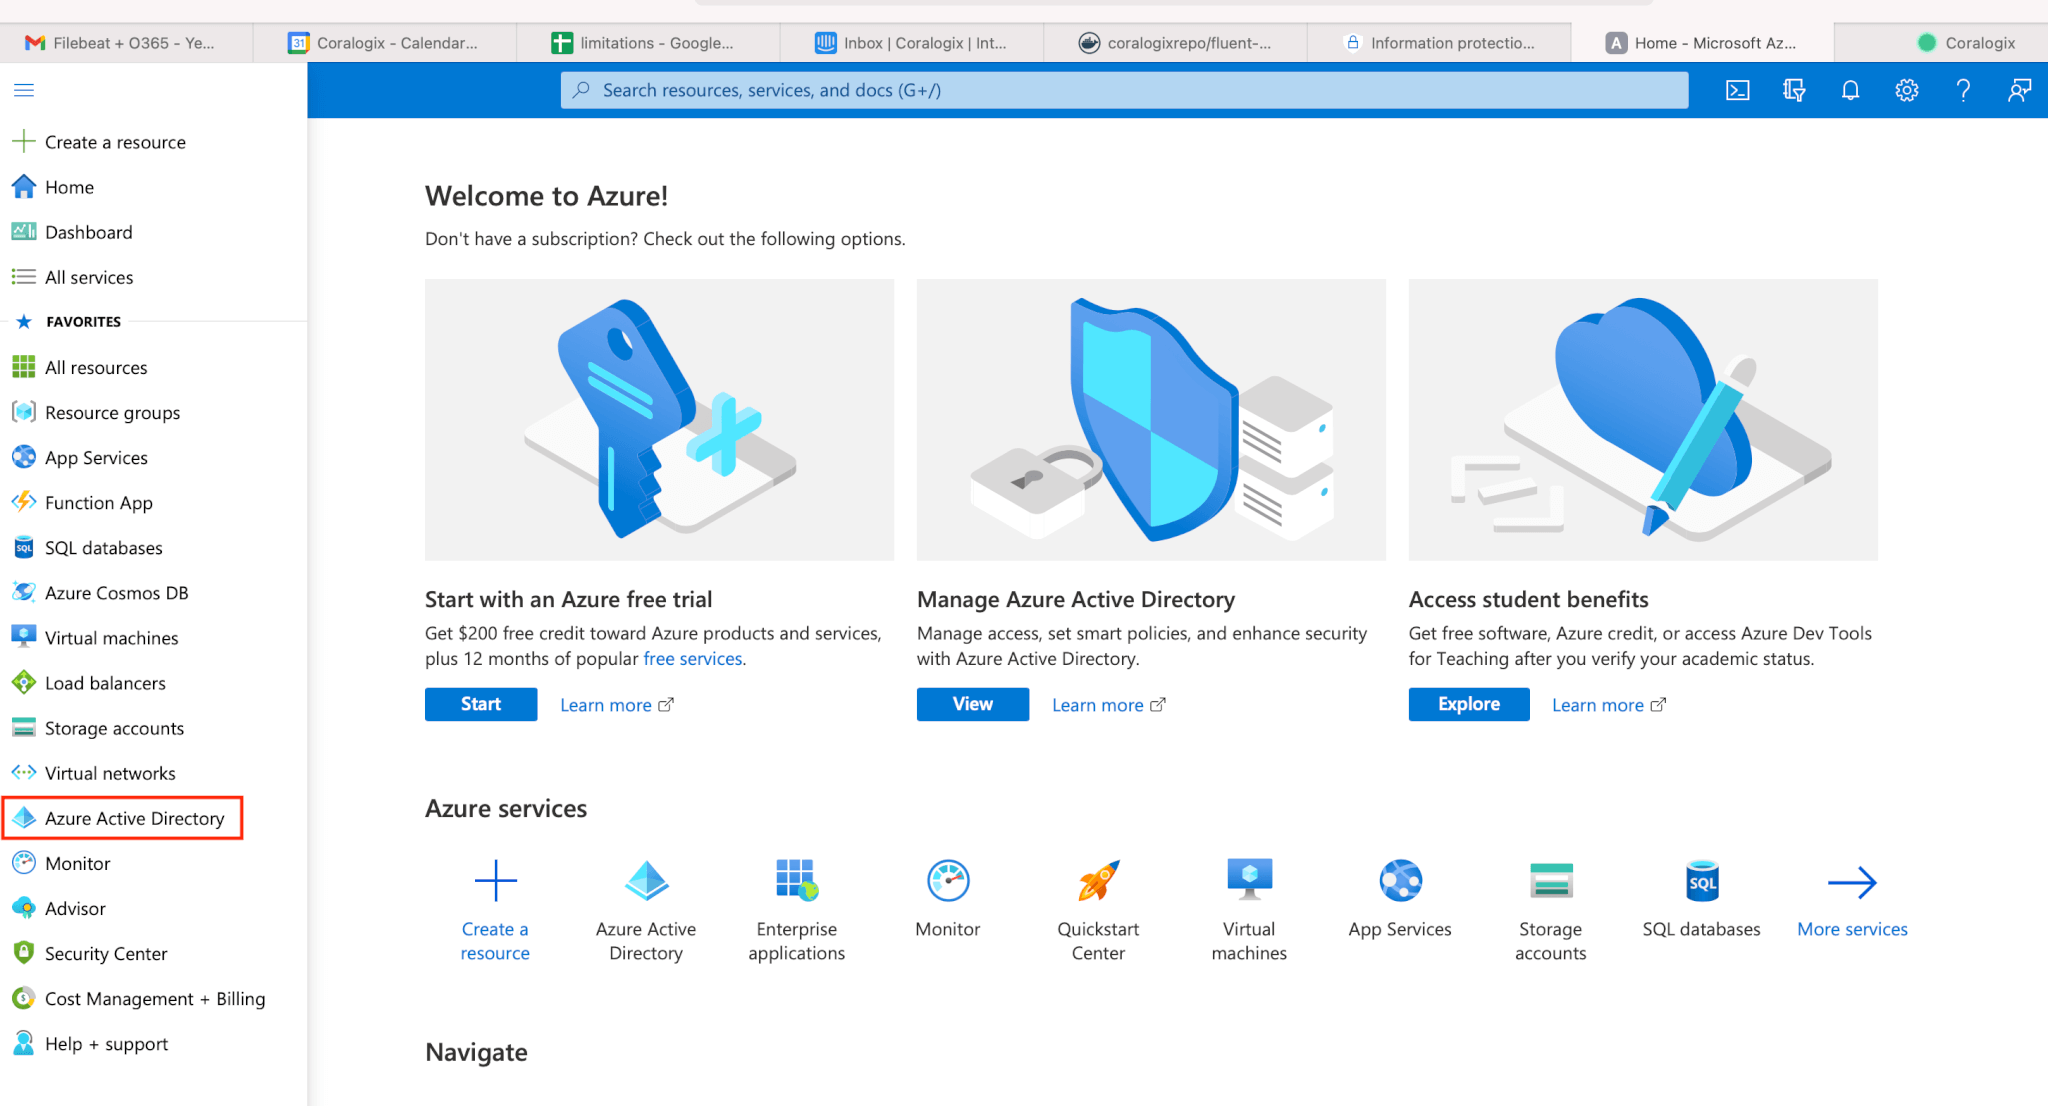Switch to the limitations - Google Sheets tab
Screen dimensions: 2048x1106
point(648,43)
